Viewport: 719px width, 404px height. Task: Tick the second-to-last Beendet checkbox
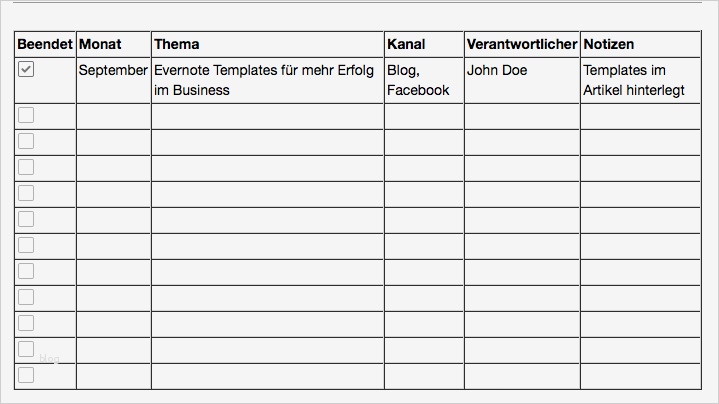coord(26,349)
